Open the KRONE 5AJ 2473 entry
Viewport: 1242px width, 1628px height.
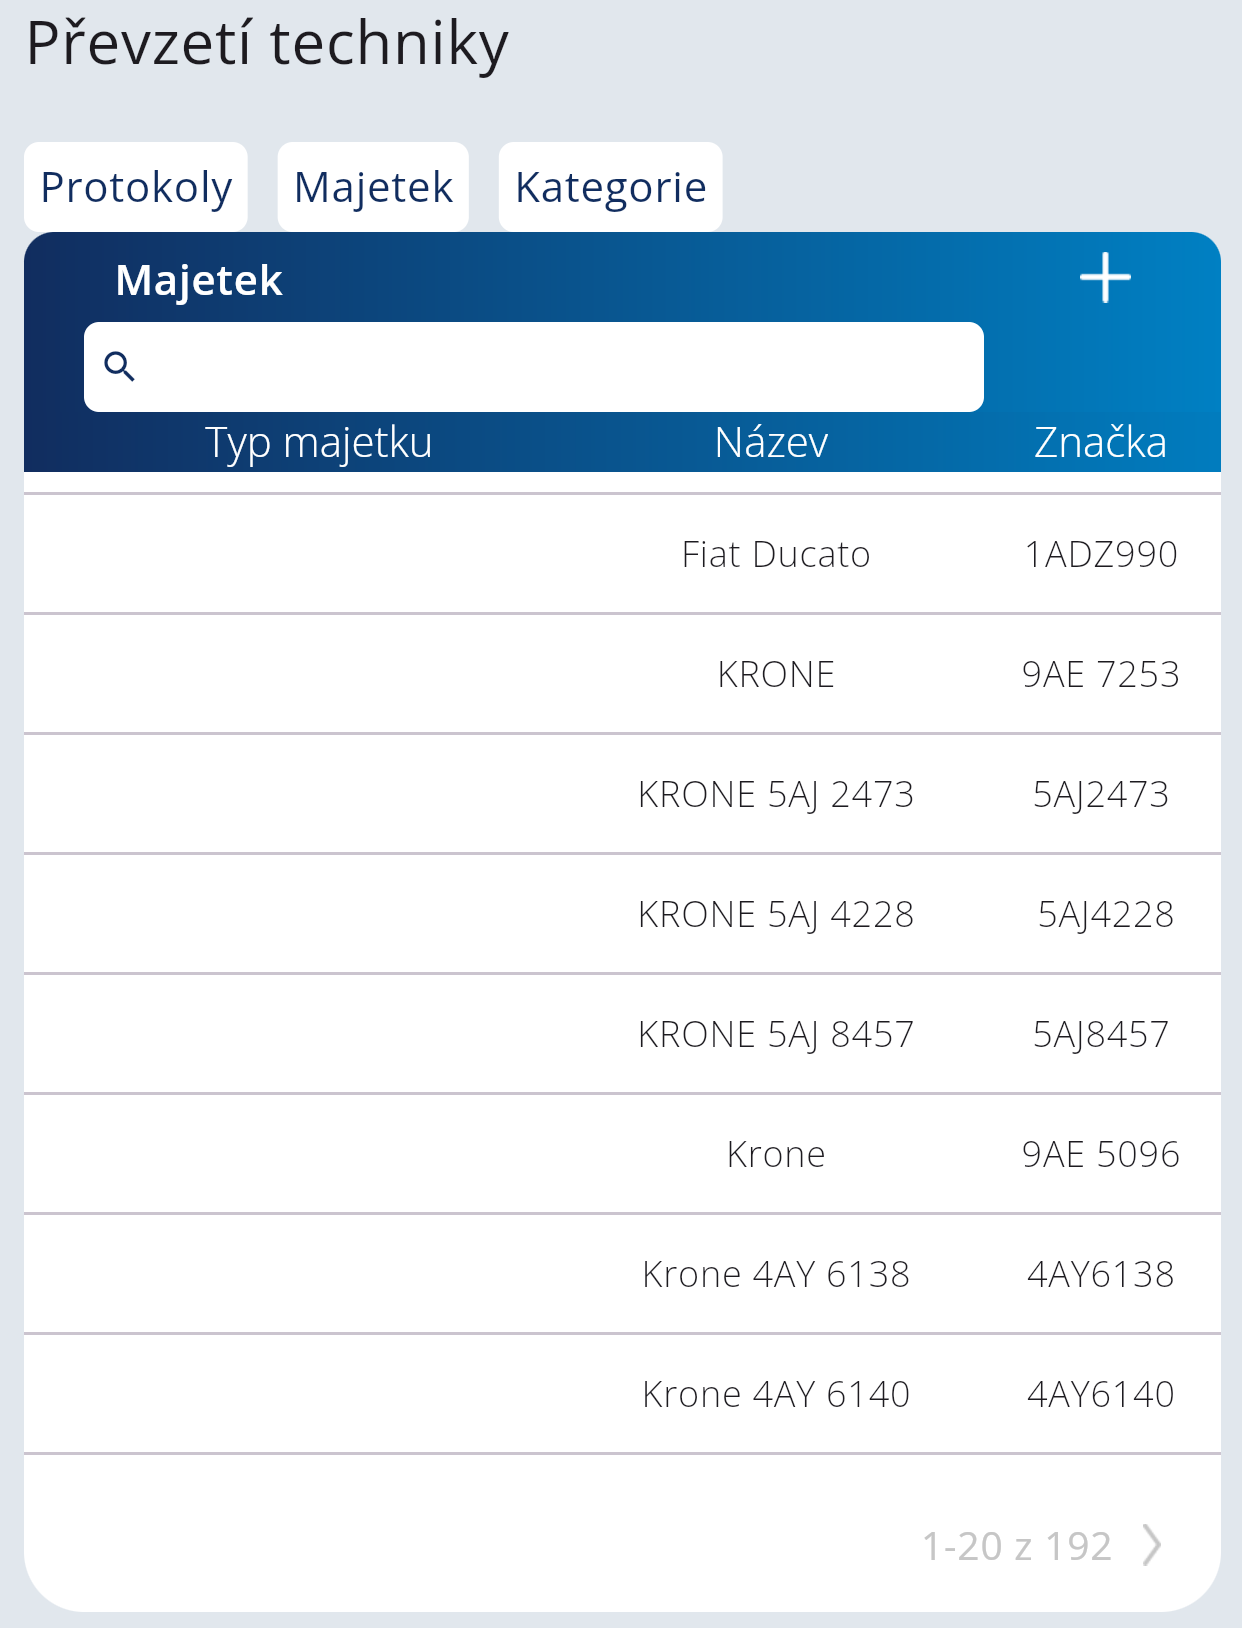tap(776, 794)
